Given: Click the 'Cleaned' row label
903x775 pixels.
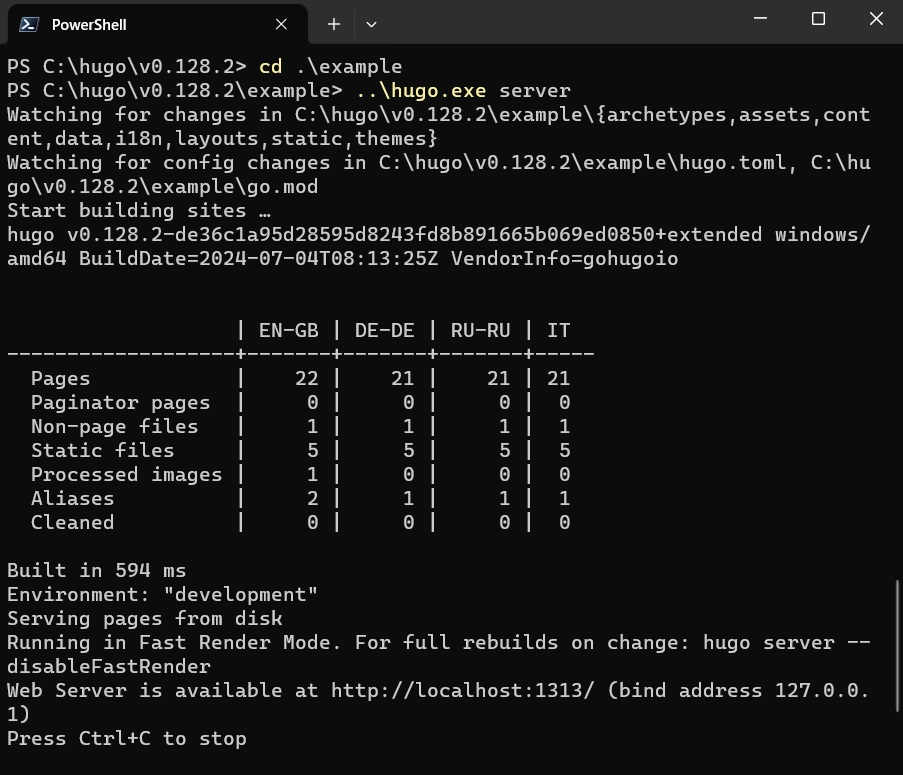Looking at the screenshot, I should tap(73, 522).
